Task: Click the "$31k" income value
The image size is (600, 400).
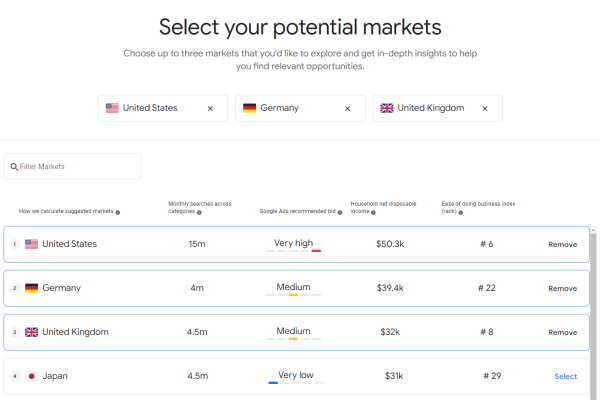Action: (394, 376)
